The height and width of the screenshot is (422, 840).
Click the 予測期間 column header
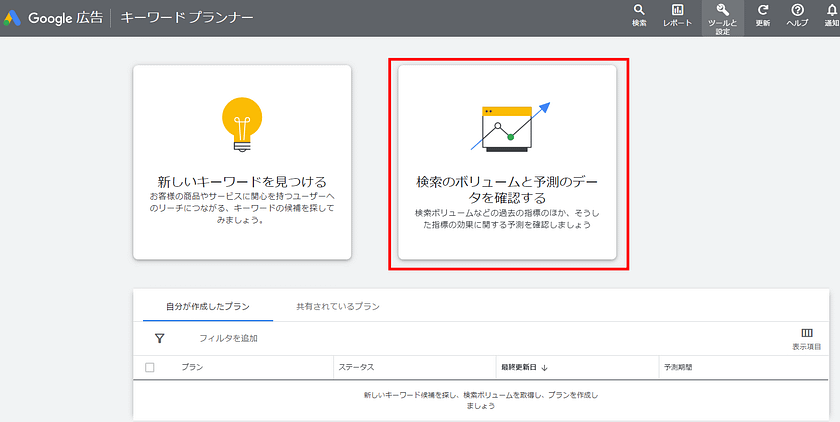click(678, 367)
